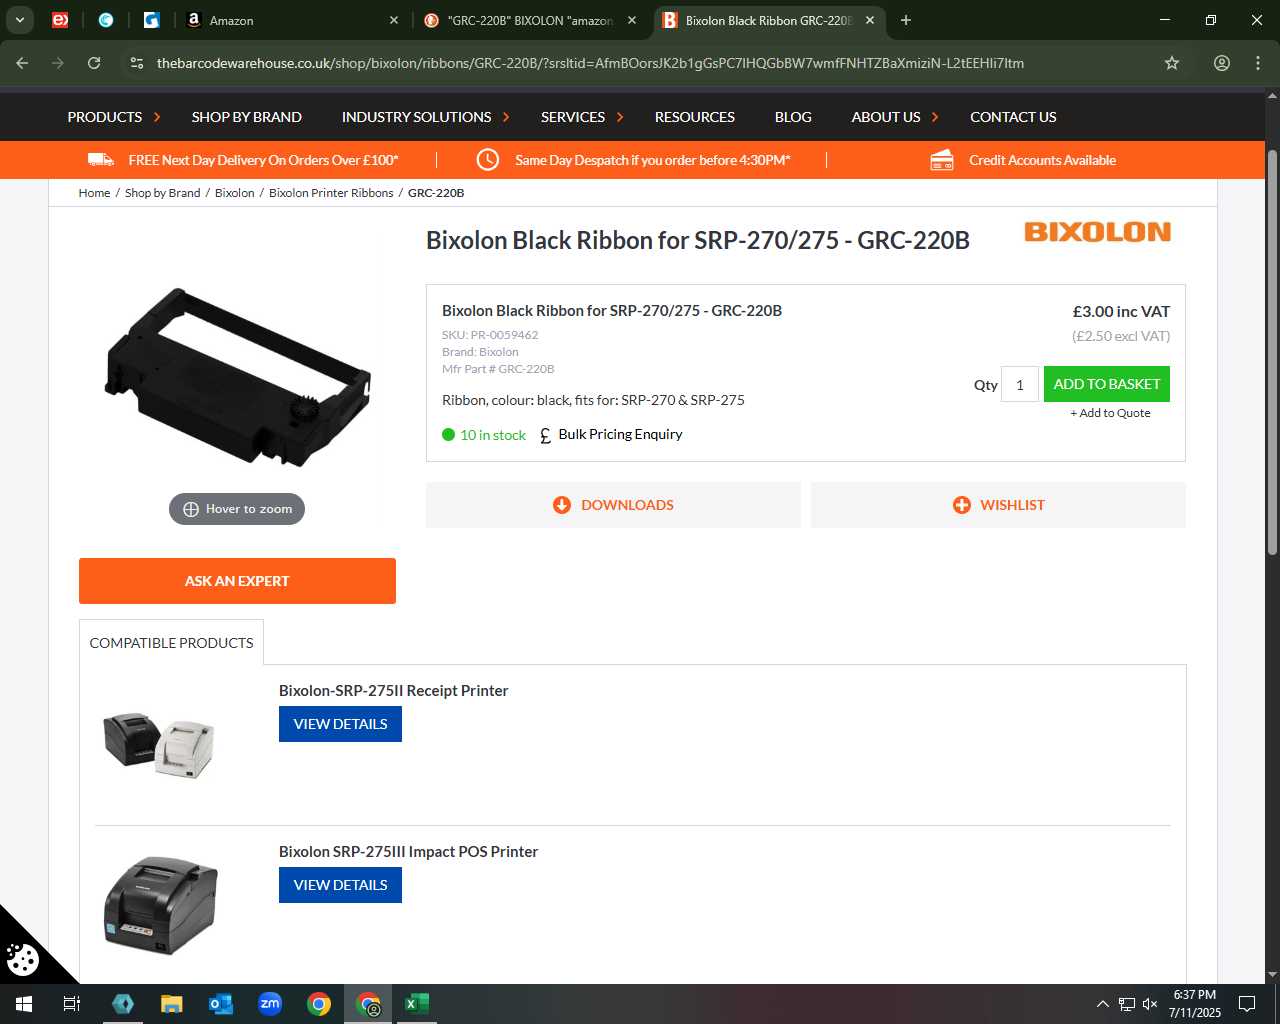Click the taskbar clock showing 6:37 PM
The image size is (1280, 1024).
click(x=1195, y=1004)
